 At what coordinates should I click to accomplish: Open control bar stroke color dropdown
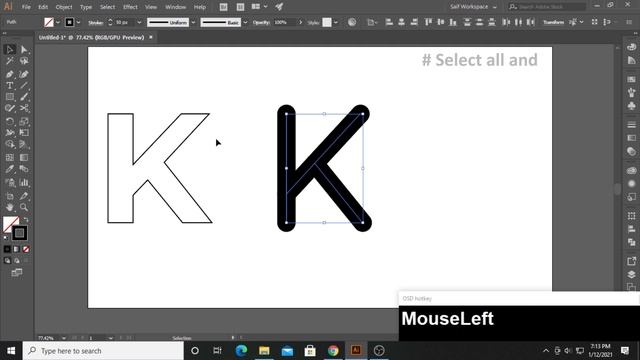(78, 22)
